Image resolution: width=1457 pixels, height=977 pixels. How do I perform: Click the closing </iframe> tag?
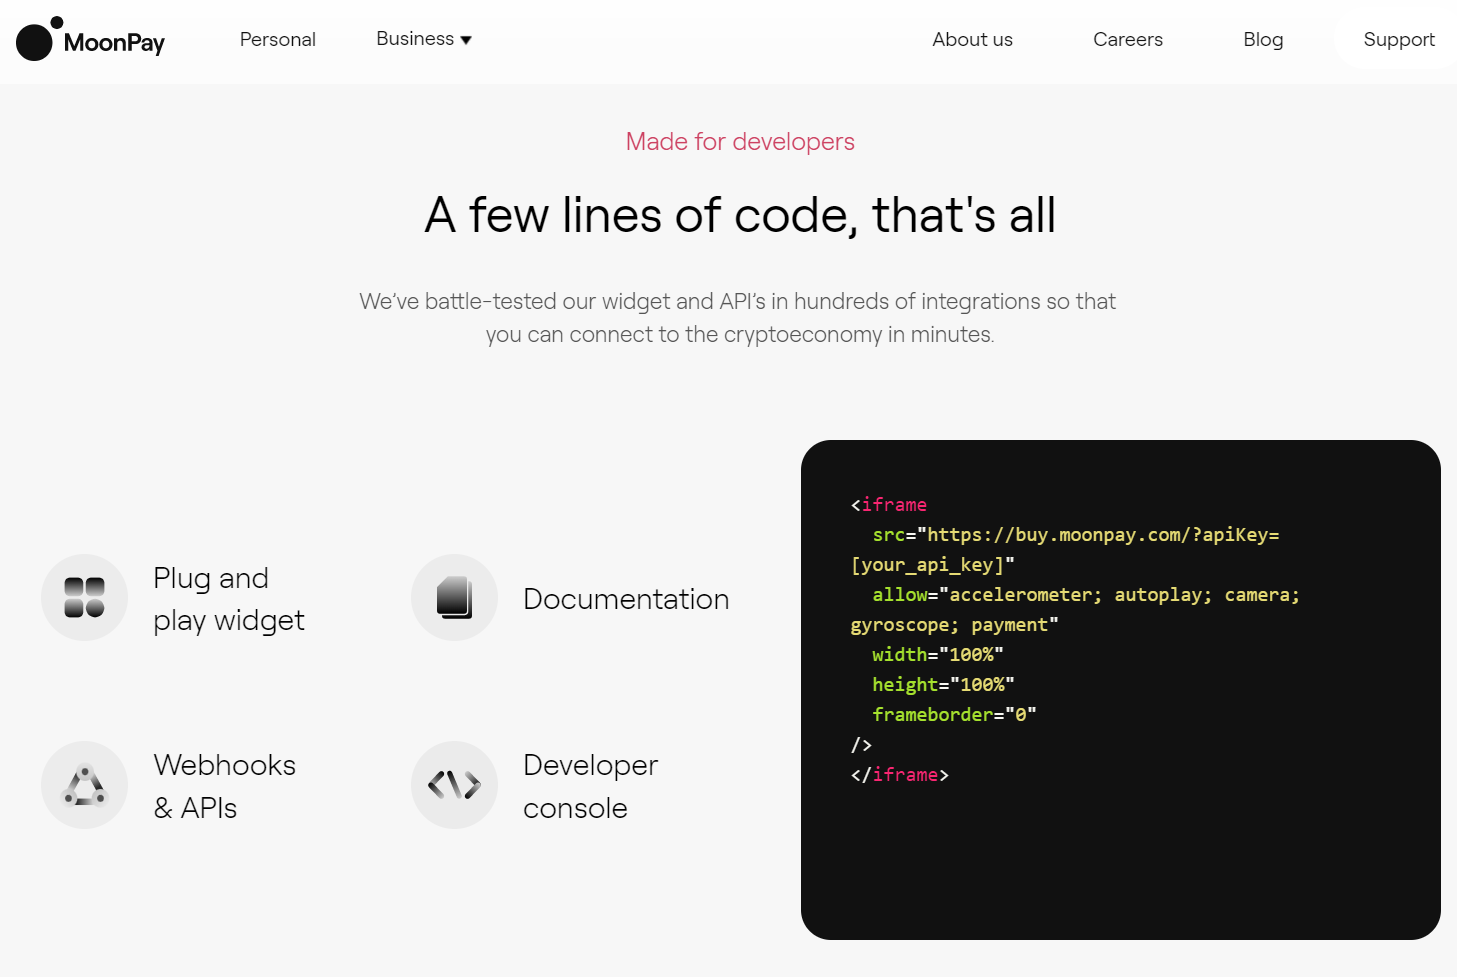900,775
